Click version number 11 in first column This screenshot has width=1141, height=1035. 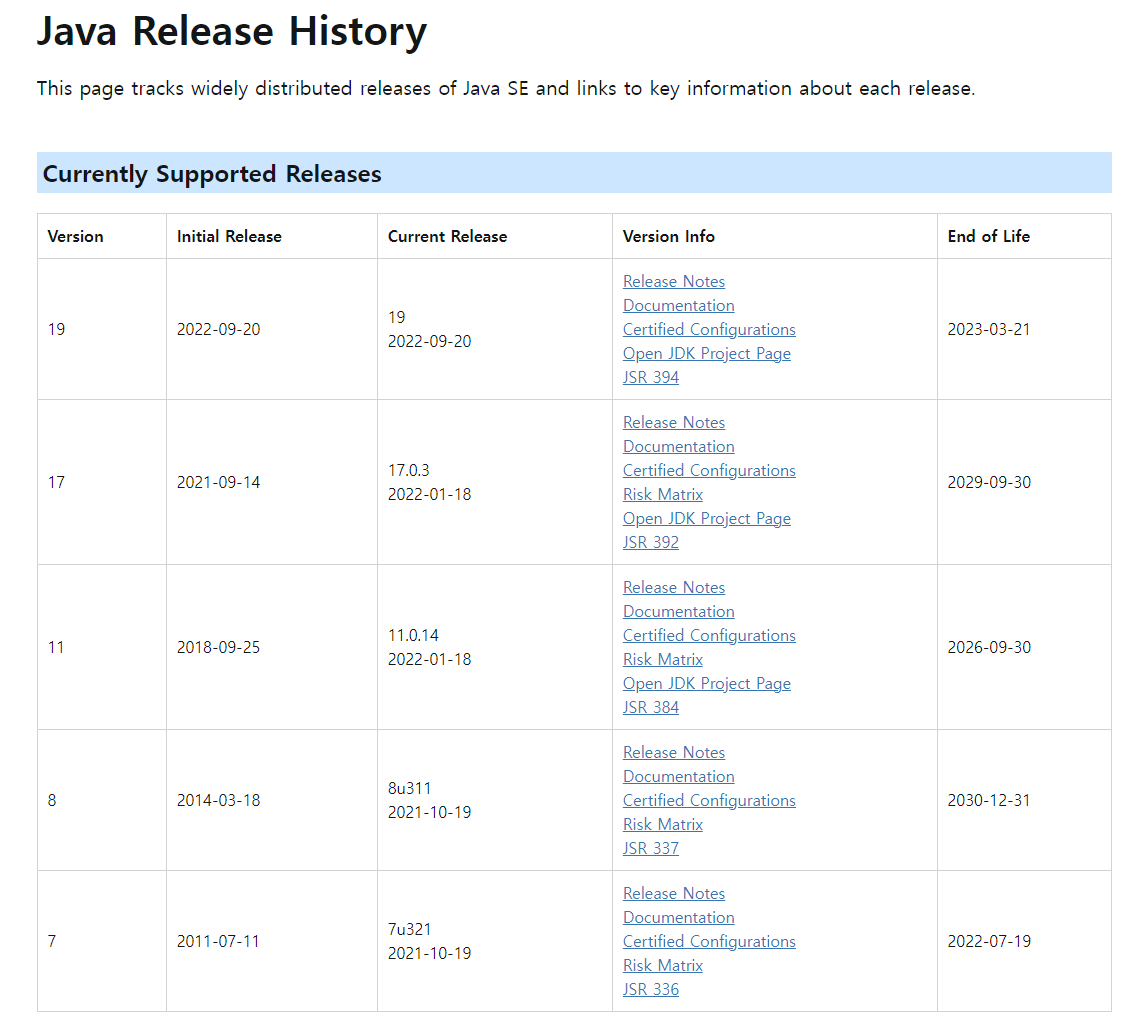click(57, 648)
